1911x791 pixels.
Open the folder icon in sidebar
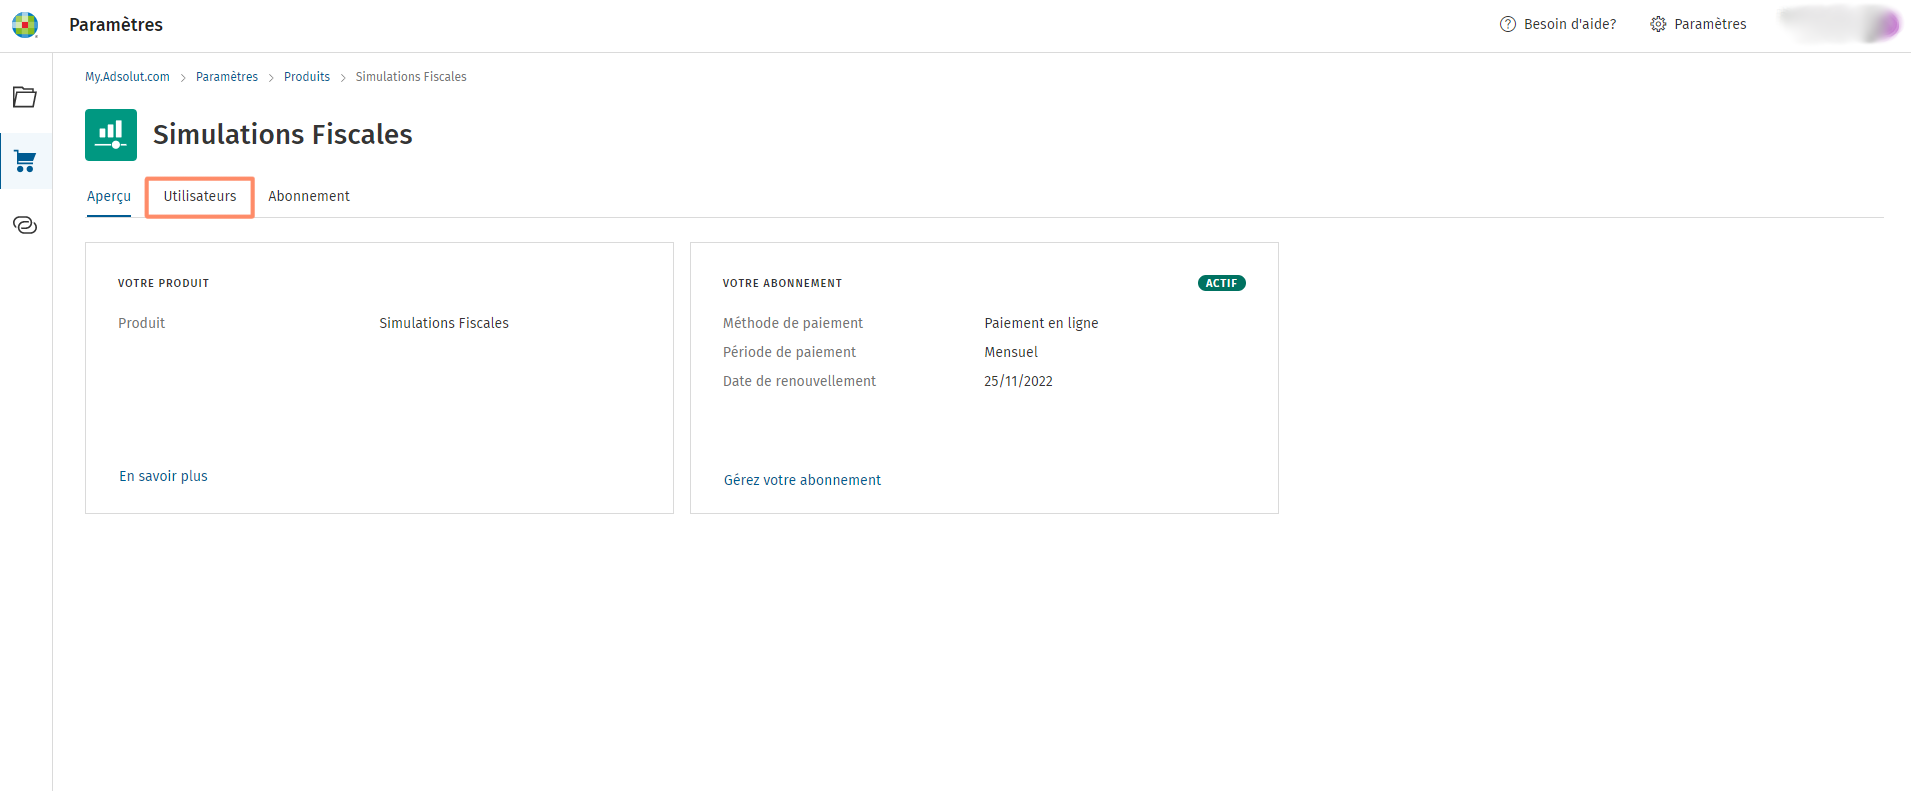[25, 97]
